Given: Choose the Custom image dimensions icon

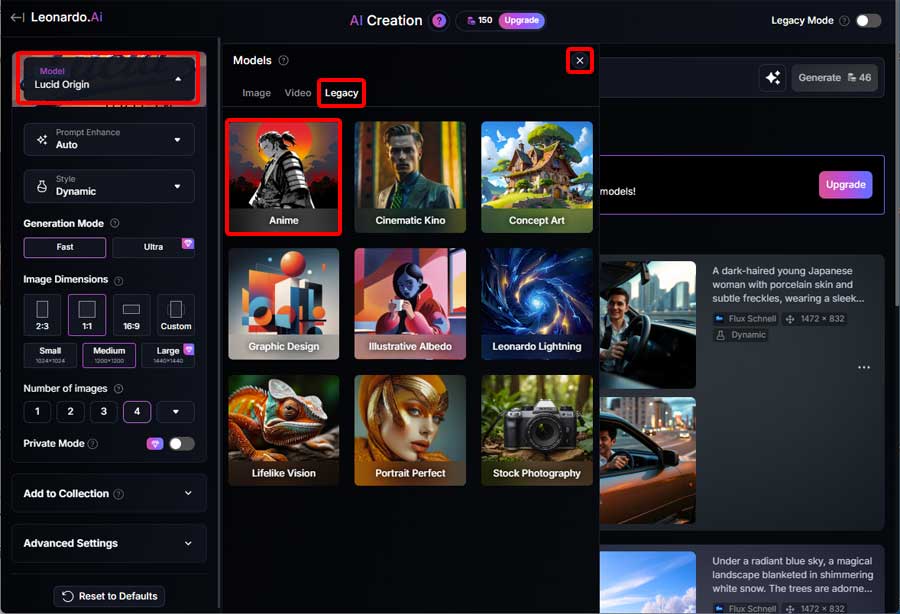Looking at the screenshot, I should tap(176, 314).
